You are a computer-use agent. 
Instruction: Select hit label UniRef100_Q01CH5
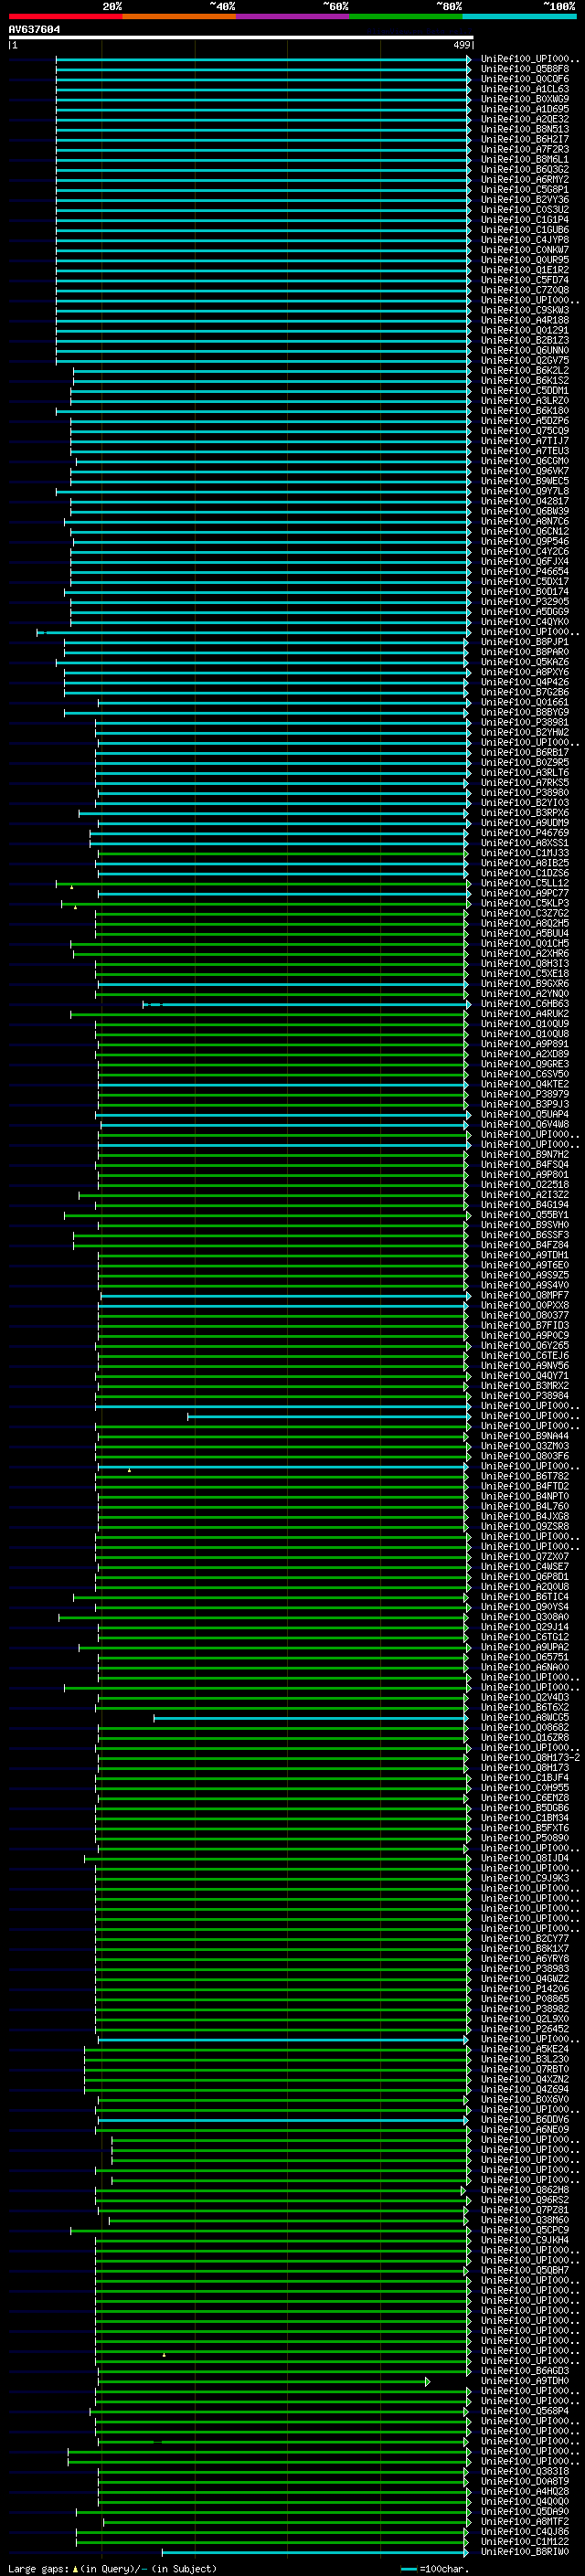[524, 943]
